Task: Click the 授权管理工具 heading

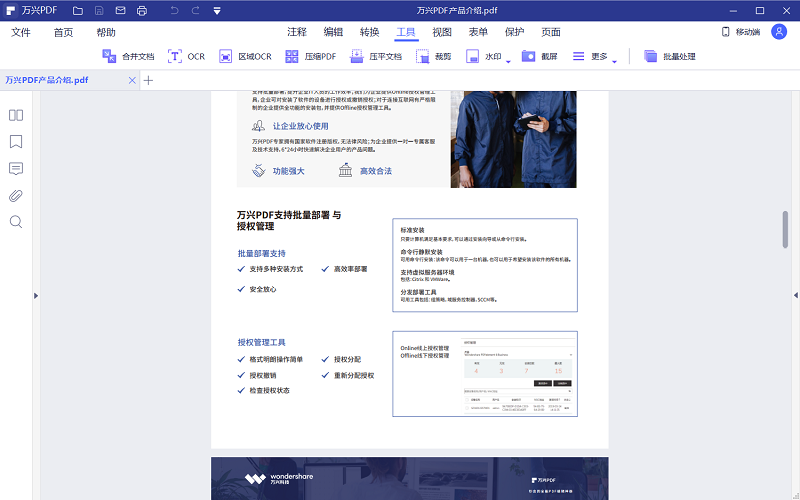Action: click(x=262, y=342)
